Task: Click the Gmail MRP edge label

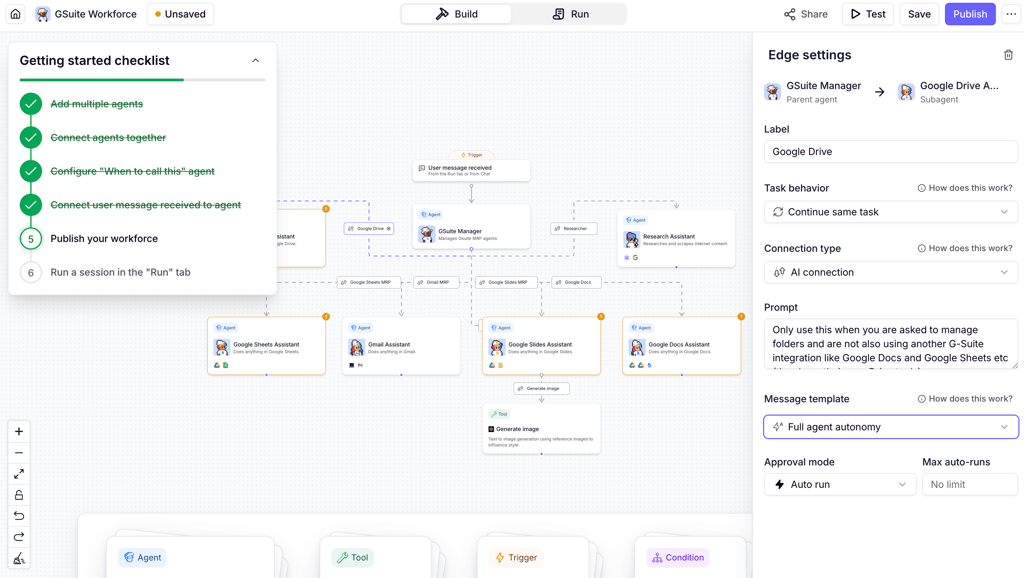Action: [437, 282]
